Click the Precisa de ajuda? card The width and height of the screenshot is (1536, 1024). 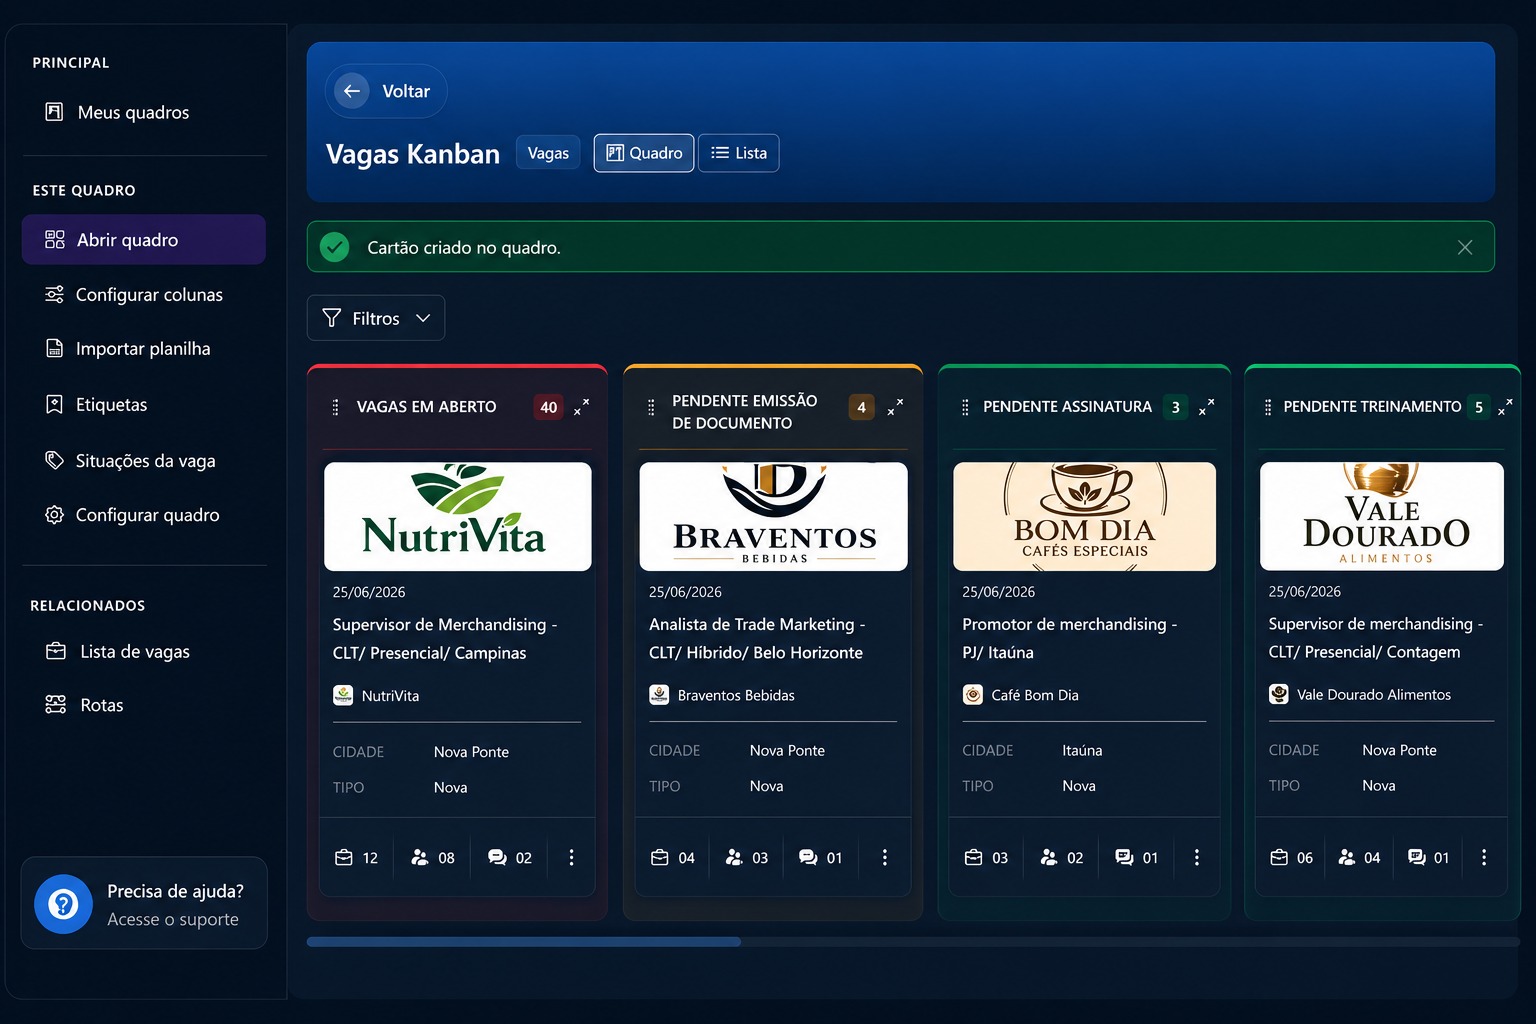pos(144,903)
